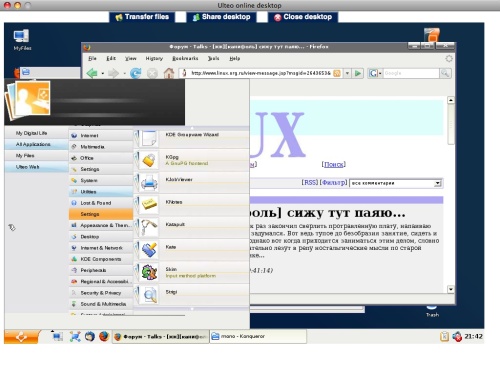Click the RSS feed icon in address bar

tap(337, 73)
